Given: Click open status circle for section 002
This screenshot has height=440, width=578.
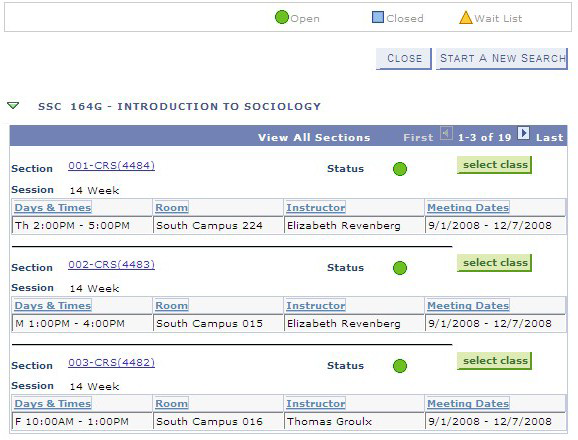Looking at the screenshot, I should 400,268.
